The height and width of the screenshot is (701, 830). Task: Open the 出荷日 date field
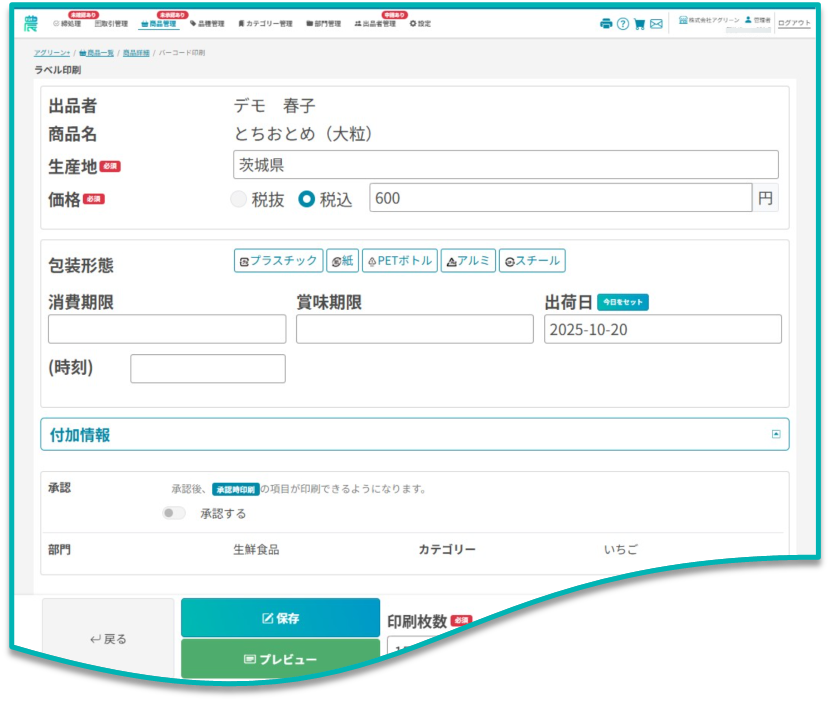(662, 329)
